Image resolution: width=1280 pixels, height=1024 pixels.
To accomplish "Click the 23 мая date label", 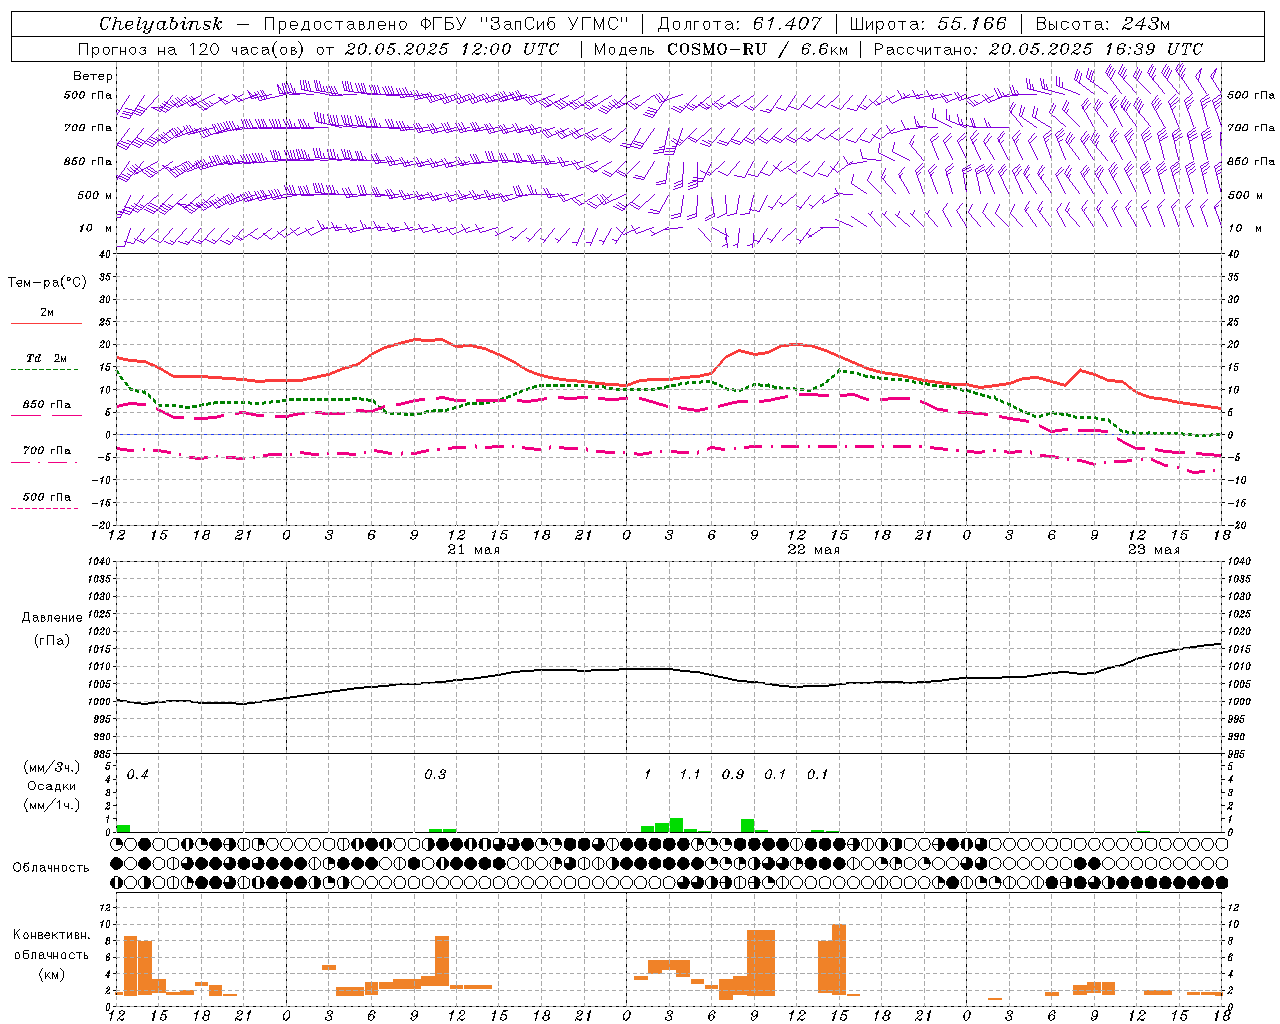I will pyautogui.click(x=1153, y=549).
